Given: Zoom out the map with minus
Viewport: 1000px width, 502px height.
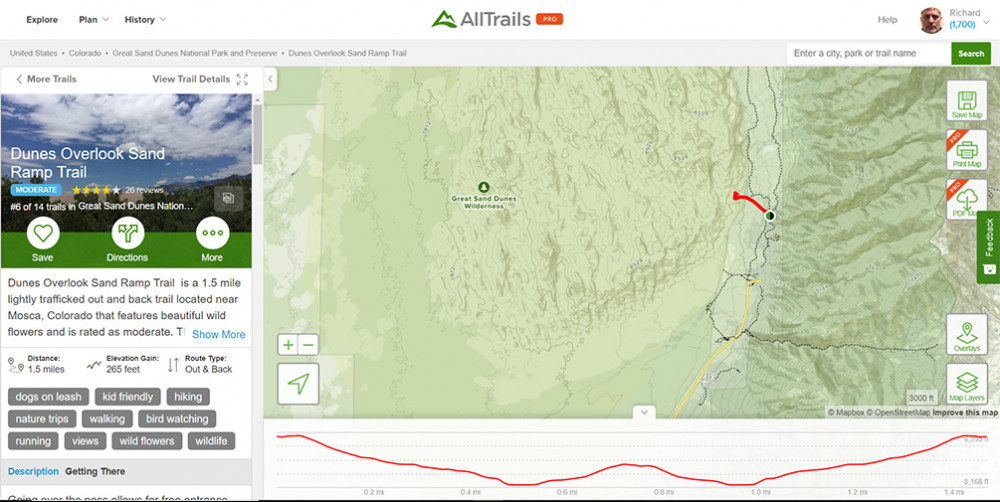Looking at the screenshot, I should [x=308, y=345].
